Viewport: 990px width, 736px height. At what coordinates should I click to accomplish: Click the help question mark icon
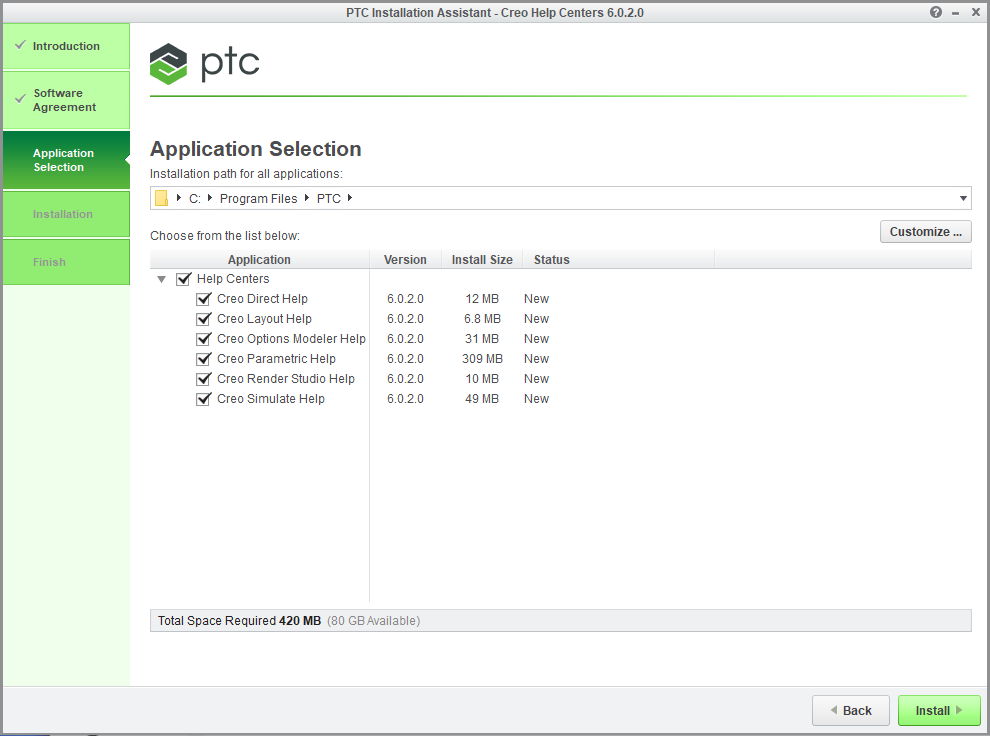[936, 12]
